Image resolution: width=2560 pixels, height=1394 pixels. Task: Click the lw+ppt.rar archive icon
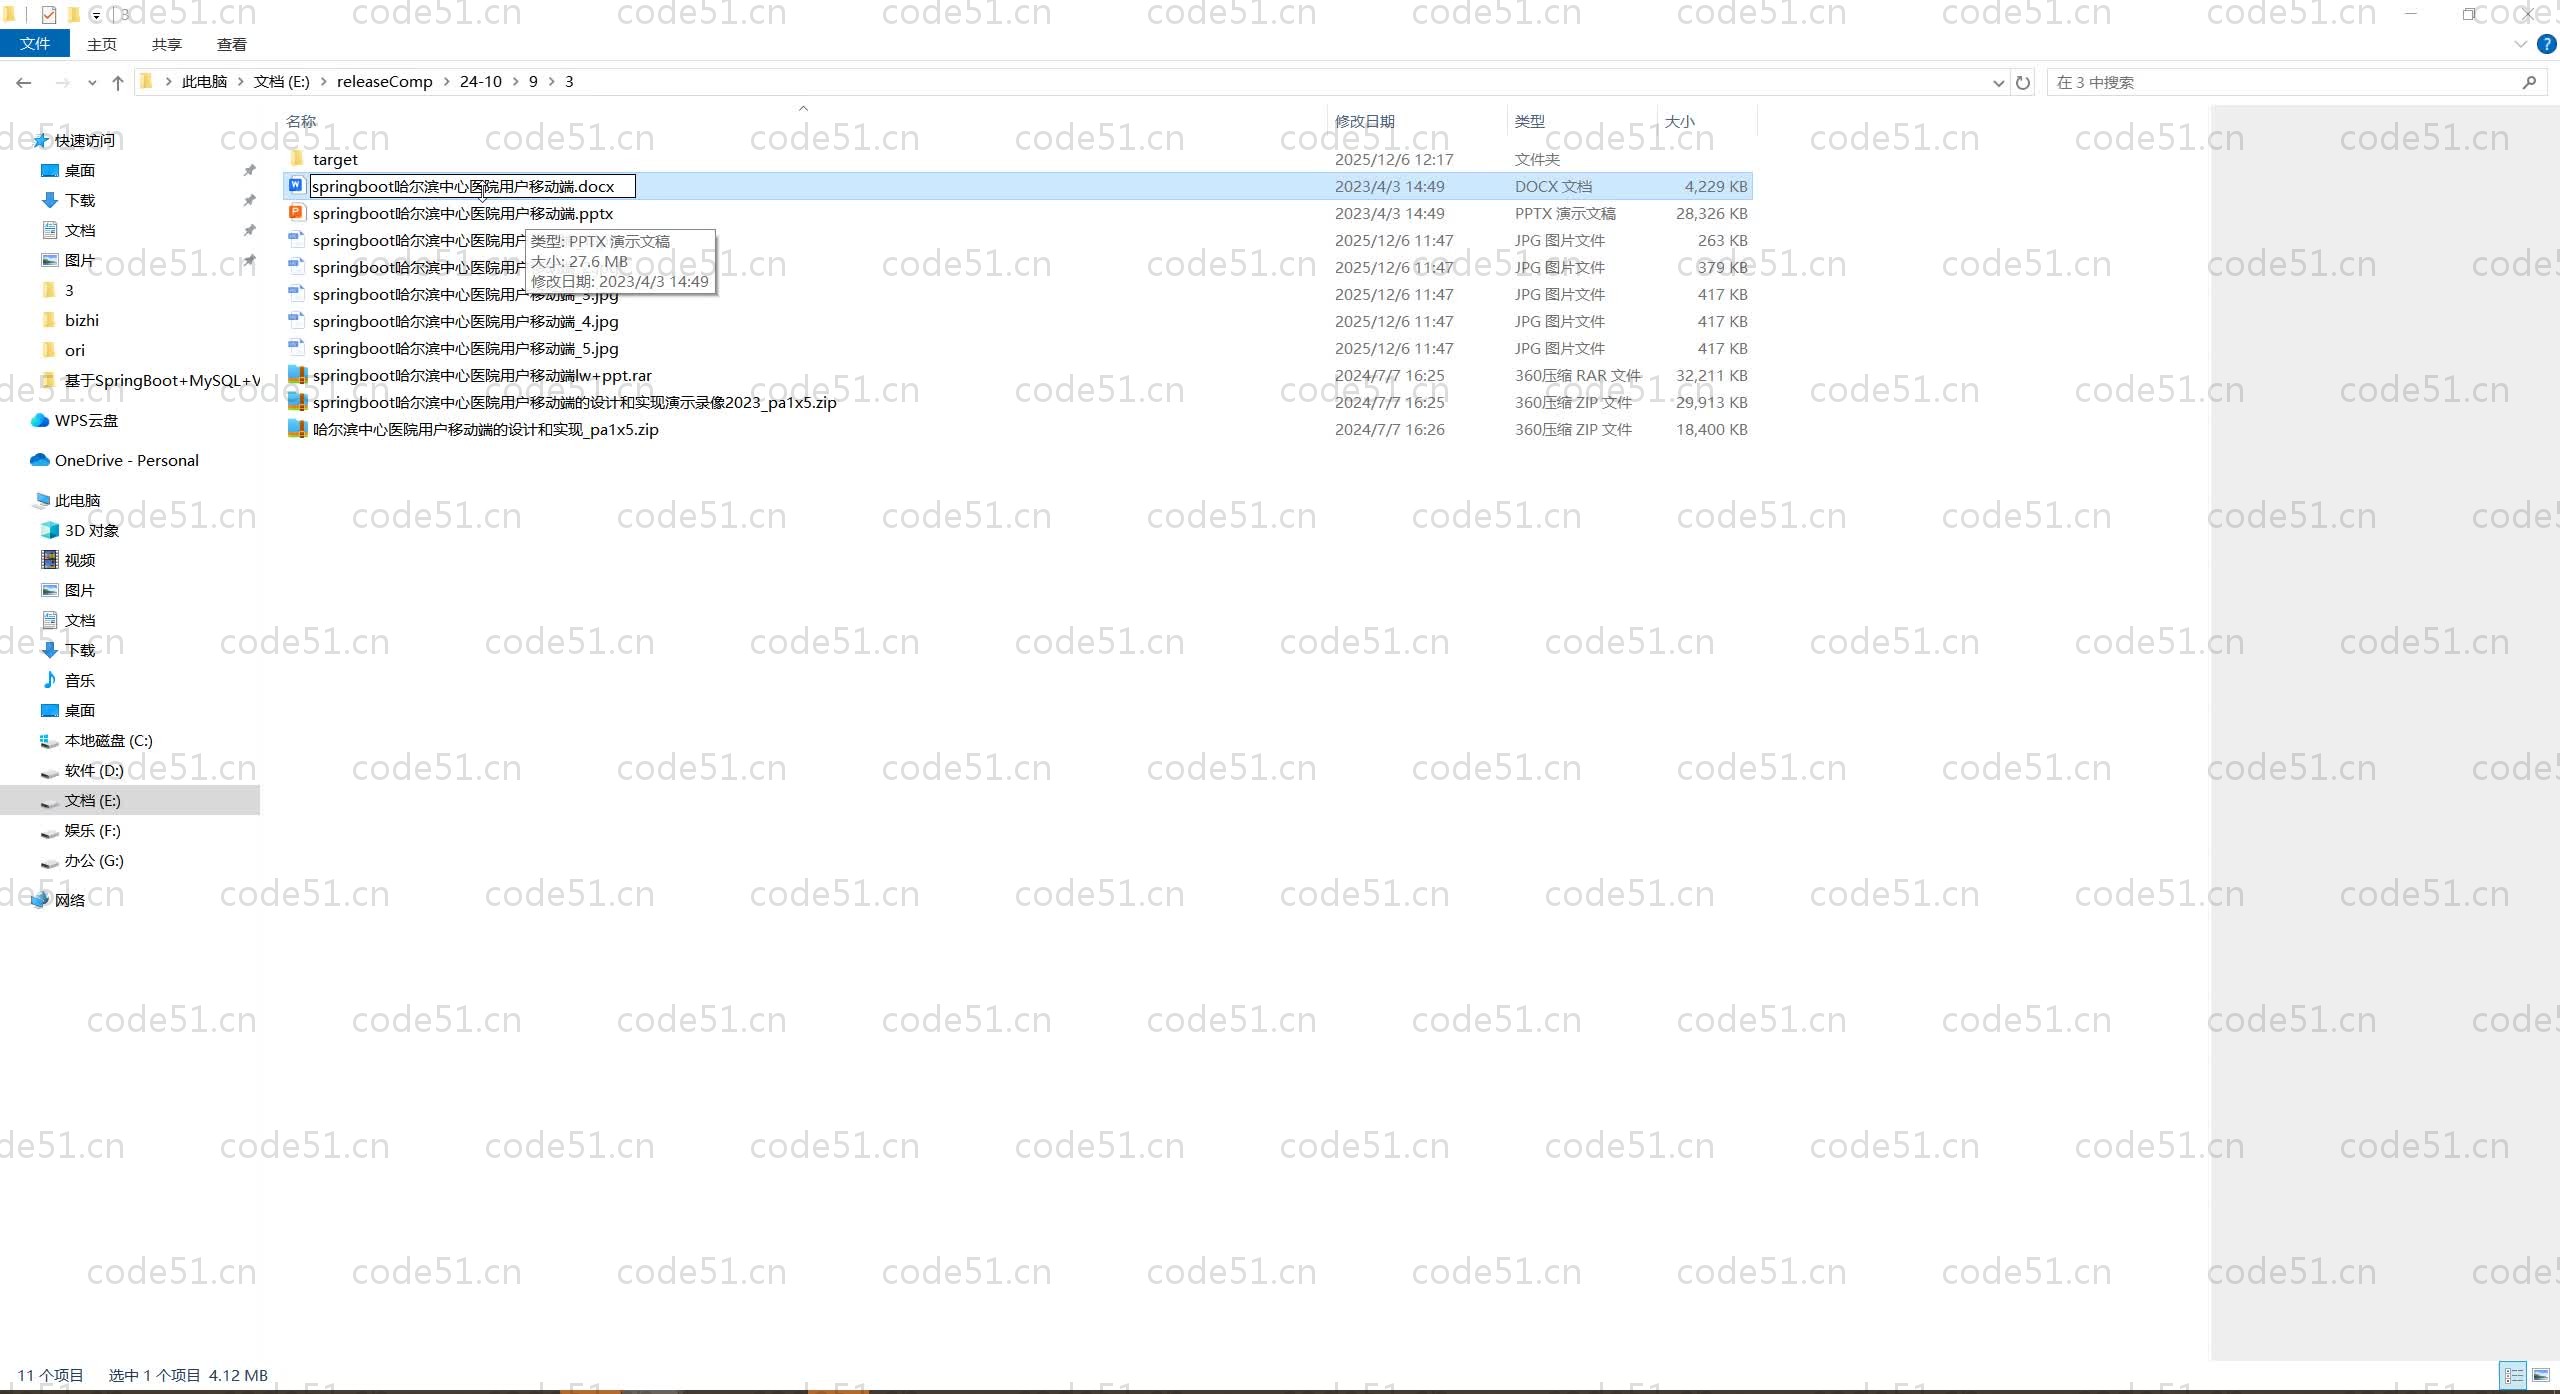pos(296,375)
